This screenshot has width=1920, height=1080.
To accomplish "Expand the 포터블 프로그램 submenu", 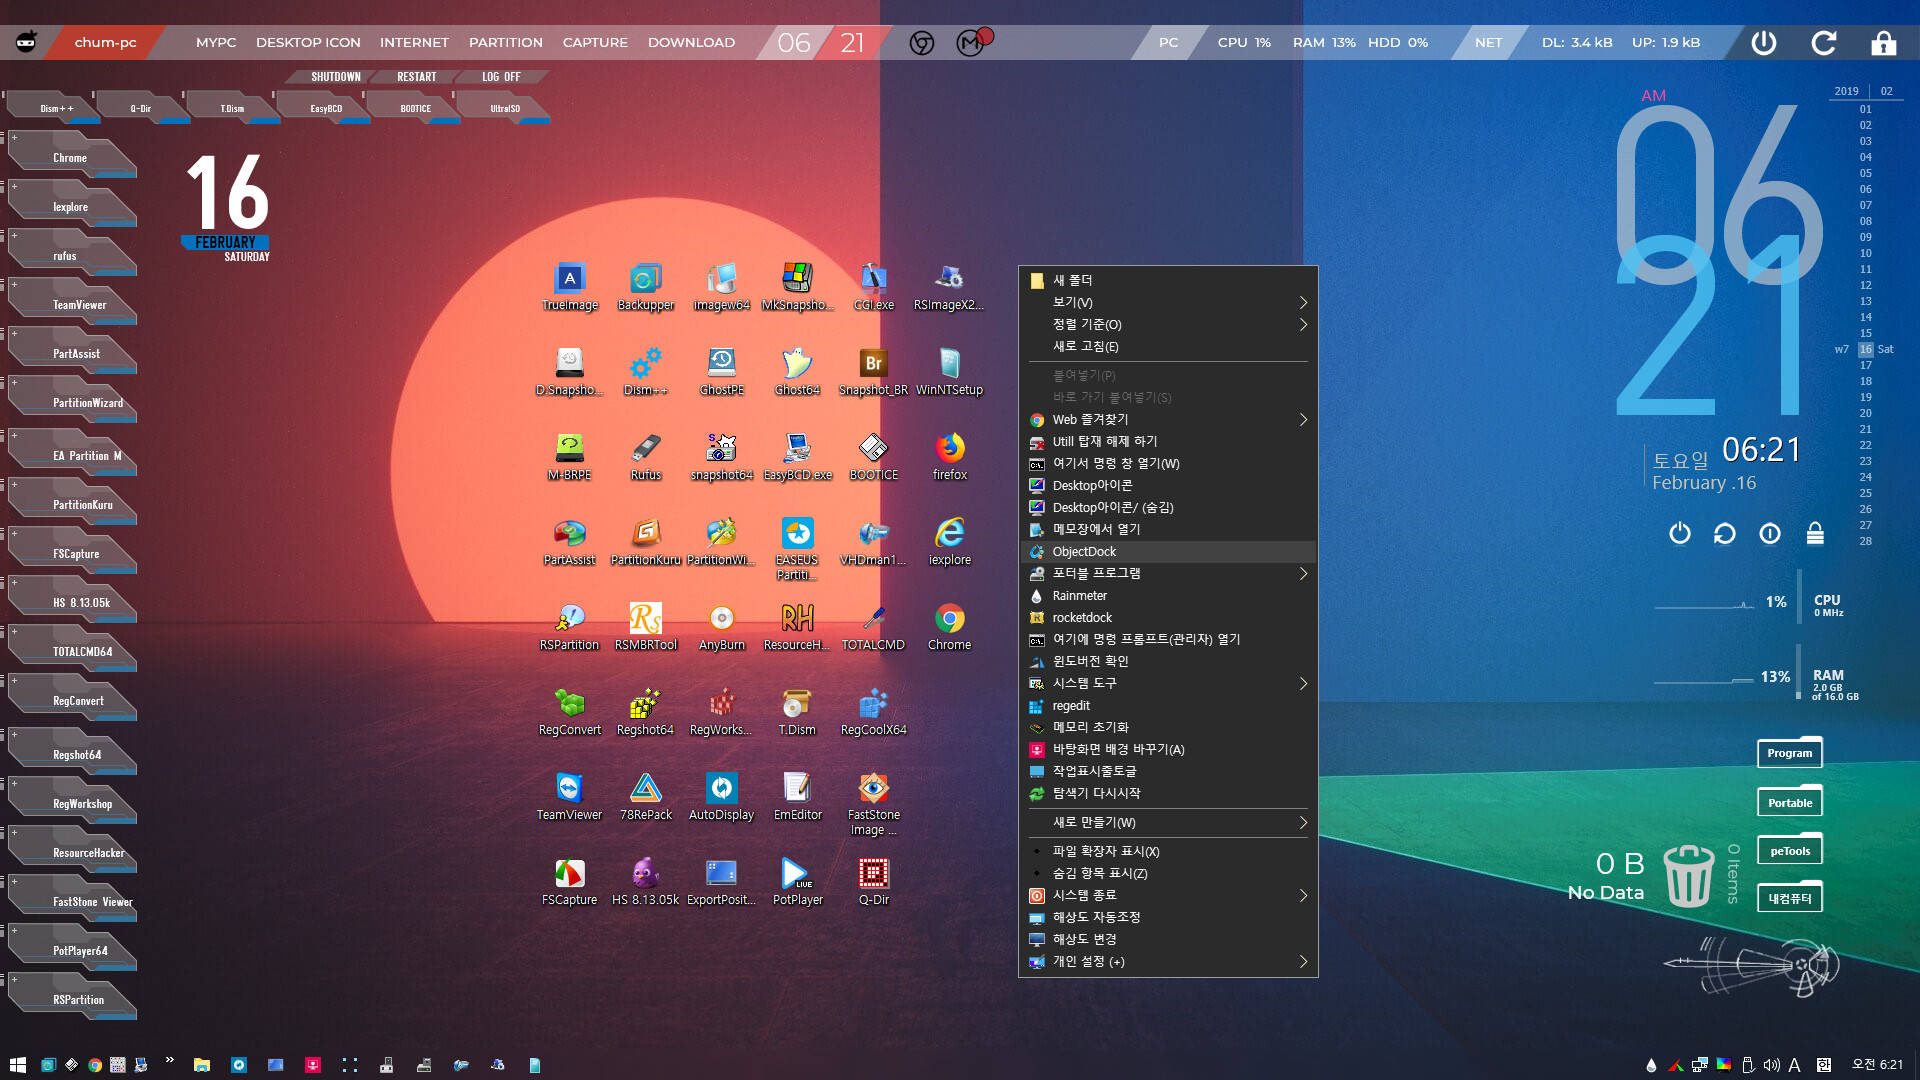I will tap(1168, 573).
